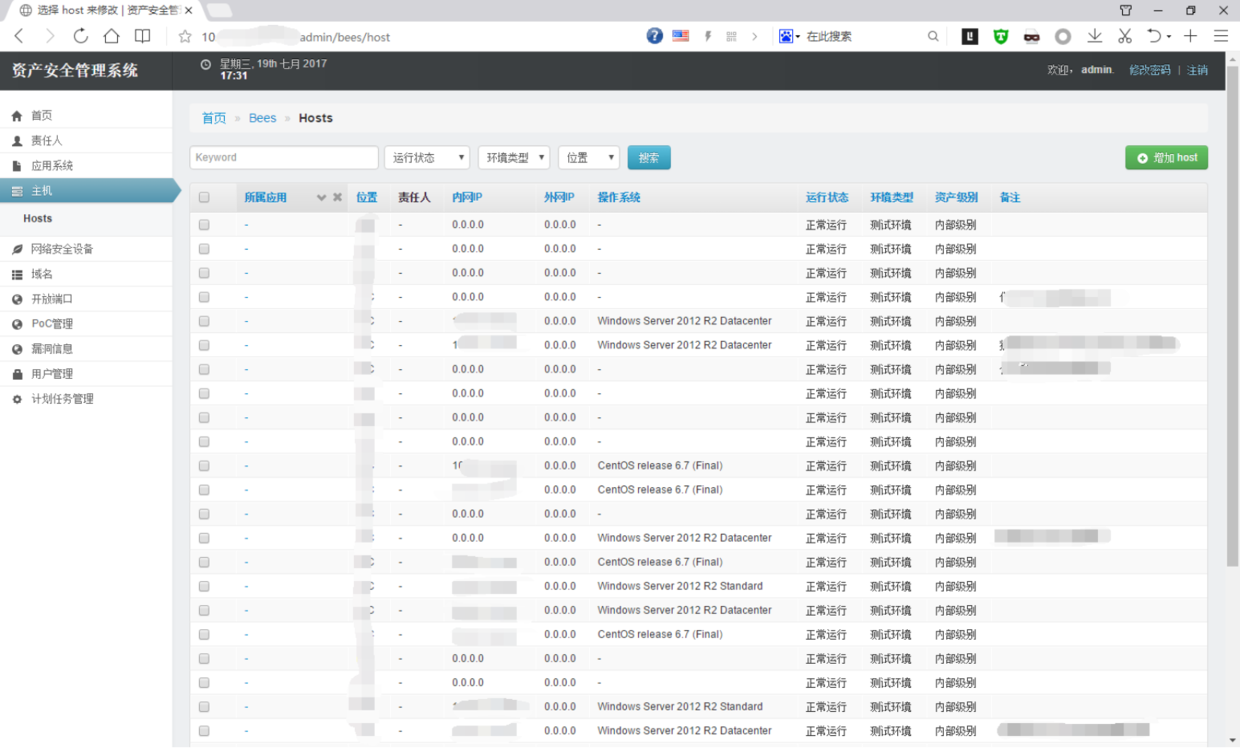The width and height of the screenshot is (1240, 748).
Task: Click the blue help question-mark icon
Action: coord(654,36)
